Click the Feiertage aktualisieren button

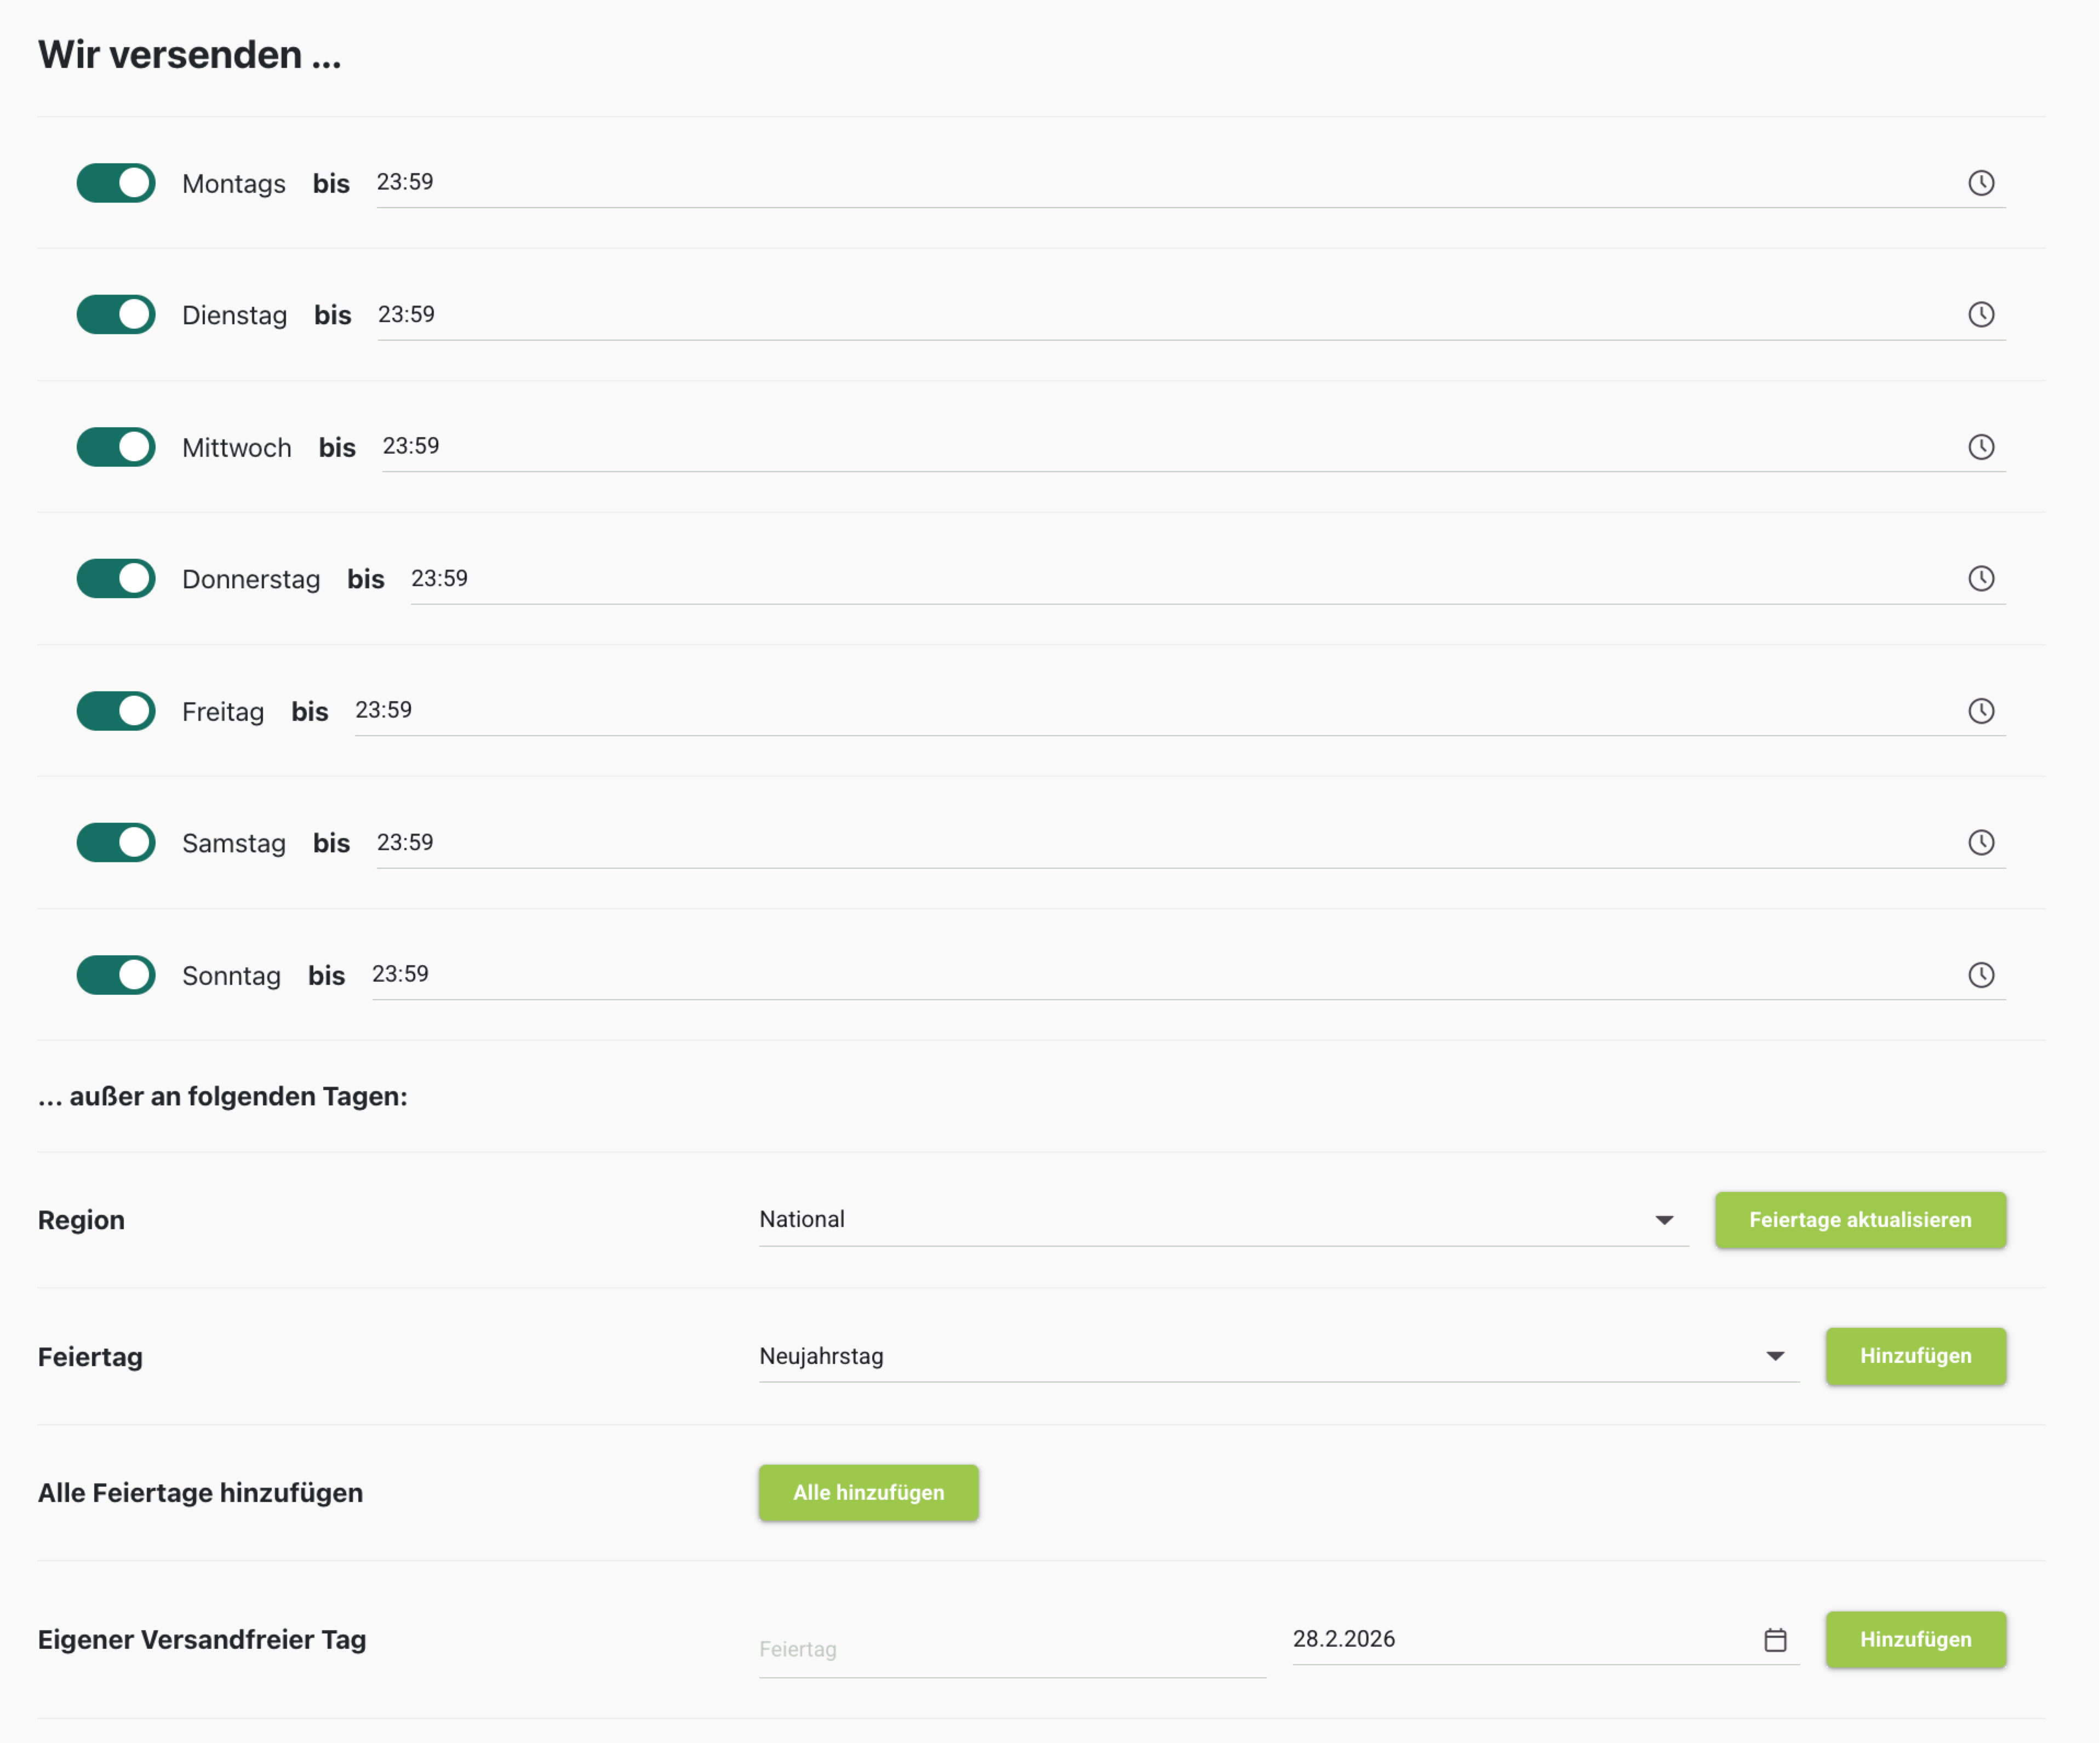pyautogui.click(x=1859, y=1220)
